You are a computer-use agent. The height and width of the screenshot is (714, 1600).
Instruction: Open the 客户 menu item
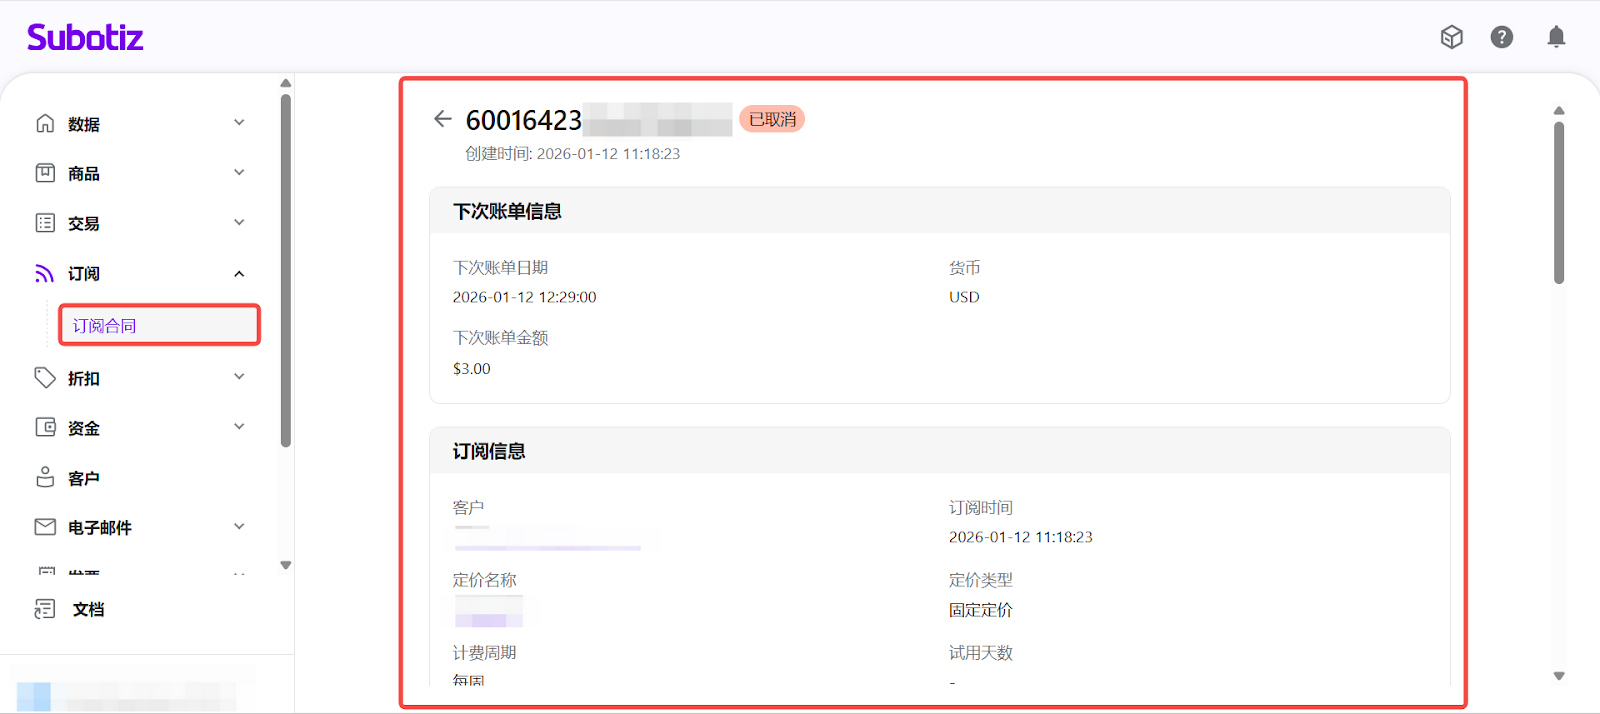tap(84, 478)
